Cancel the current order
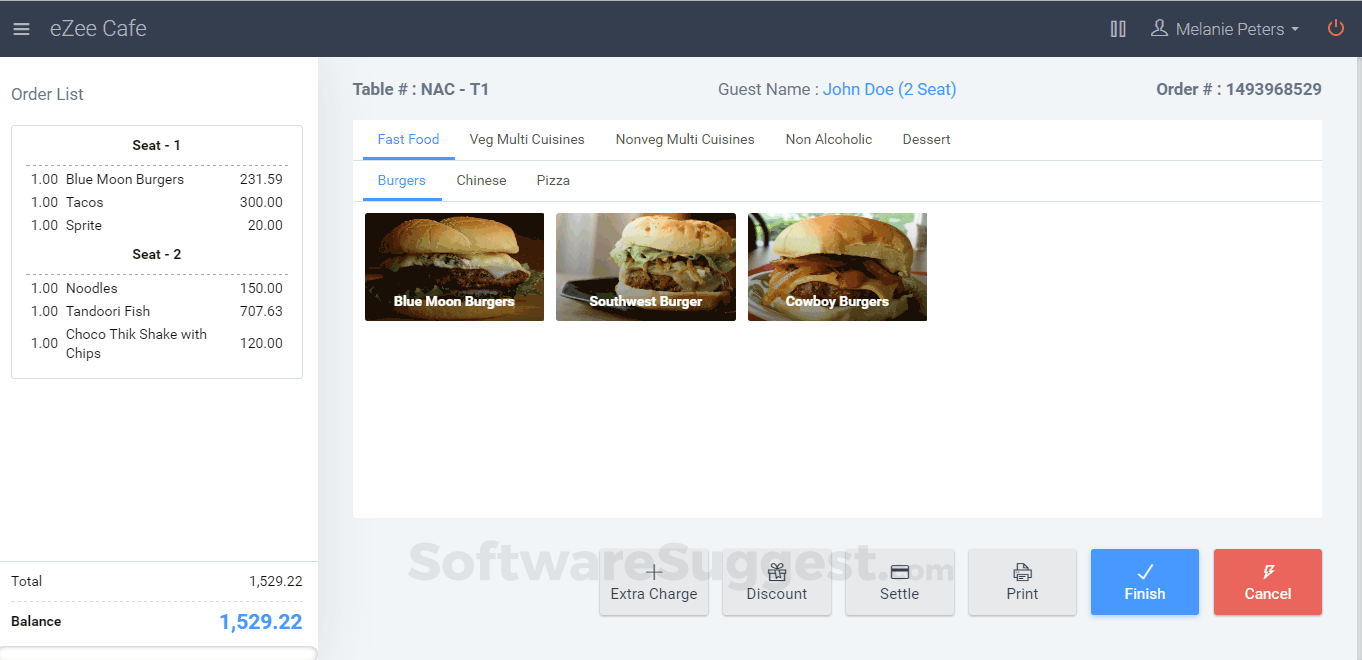1362x660 pixels. (x=1267, y=582)
